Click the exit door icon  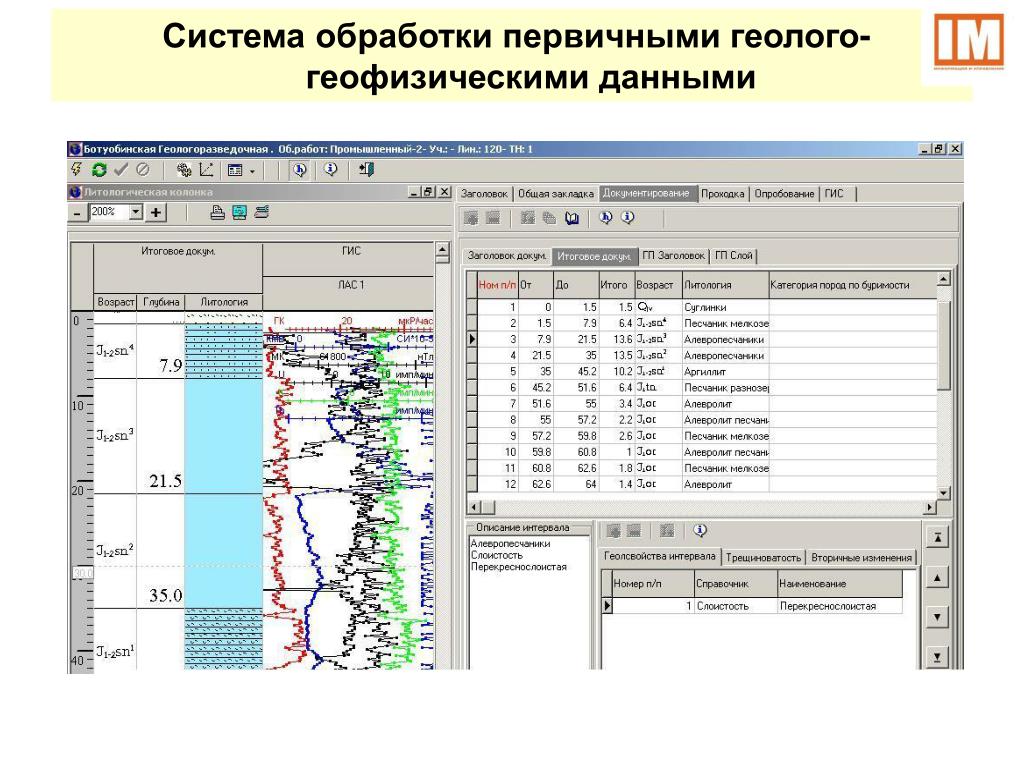click(366, 170)
